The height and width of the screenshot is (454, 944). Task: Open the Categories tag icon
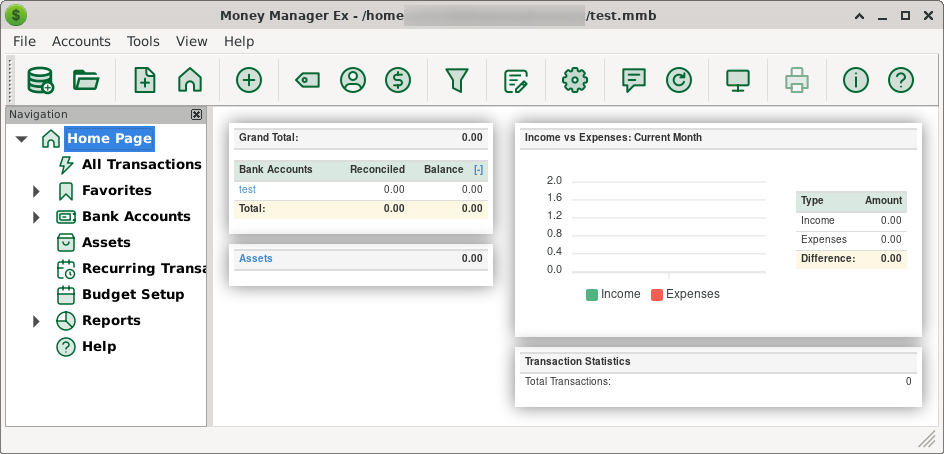(x=307, y=79)
